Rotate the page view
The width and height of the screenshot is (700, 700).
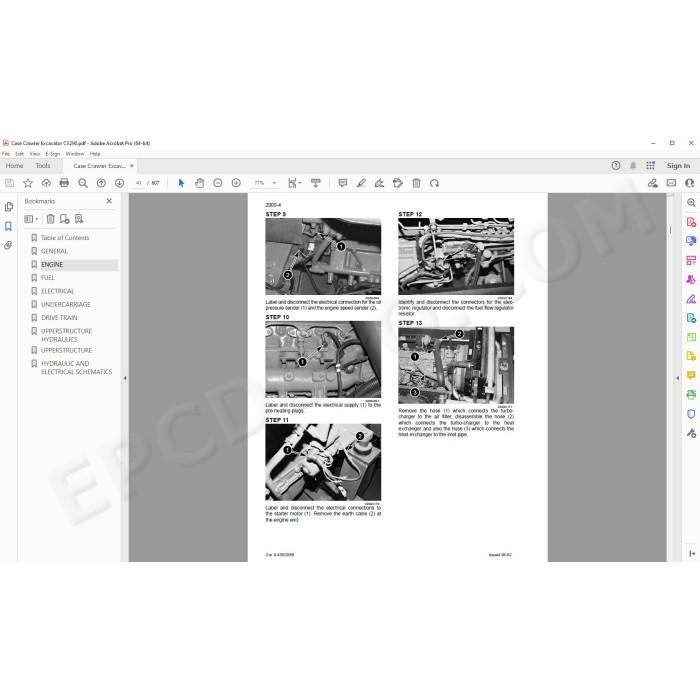click(434, 183)
